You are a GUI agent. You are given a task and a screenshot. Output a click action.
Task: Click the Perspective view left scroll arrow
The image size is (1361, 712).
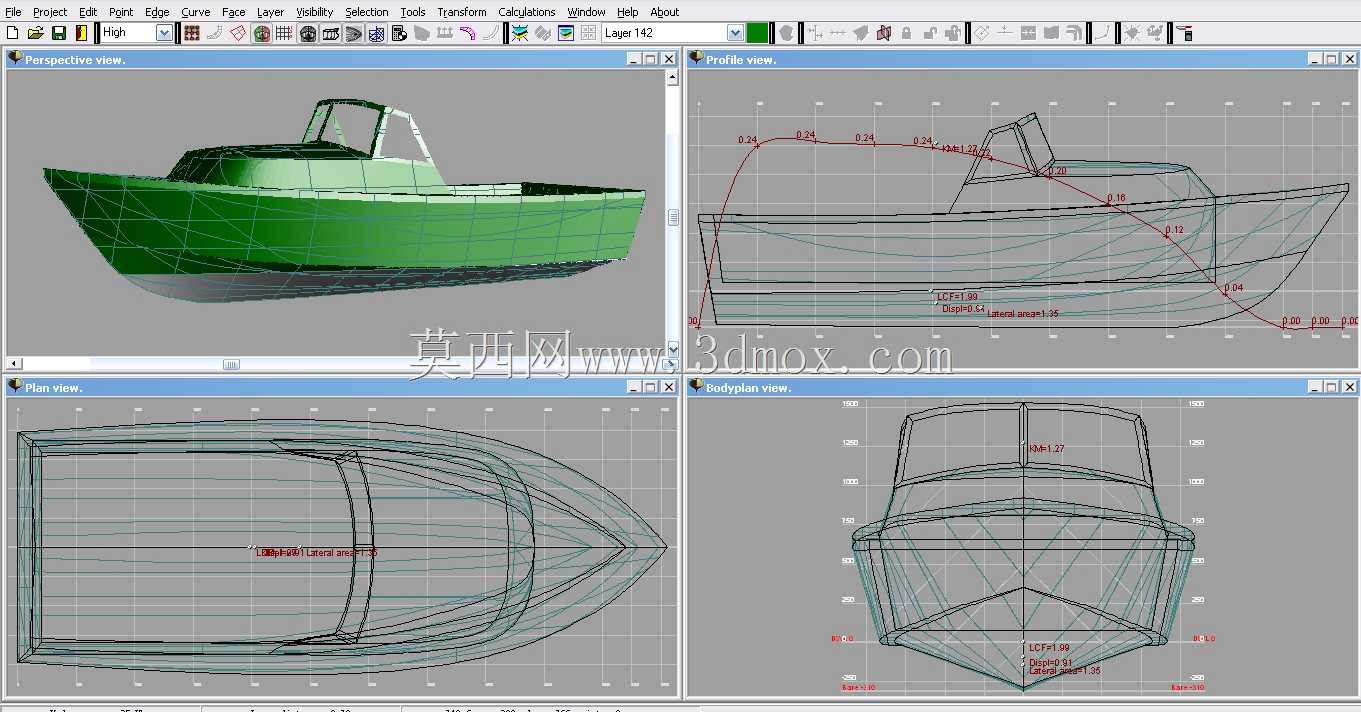[13, 364]
